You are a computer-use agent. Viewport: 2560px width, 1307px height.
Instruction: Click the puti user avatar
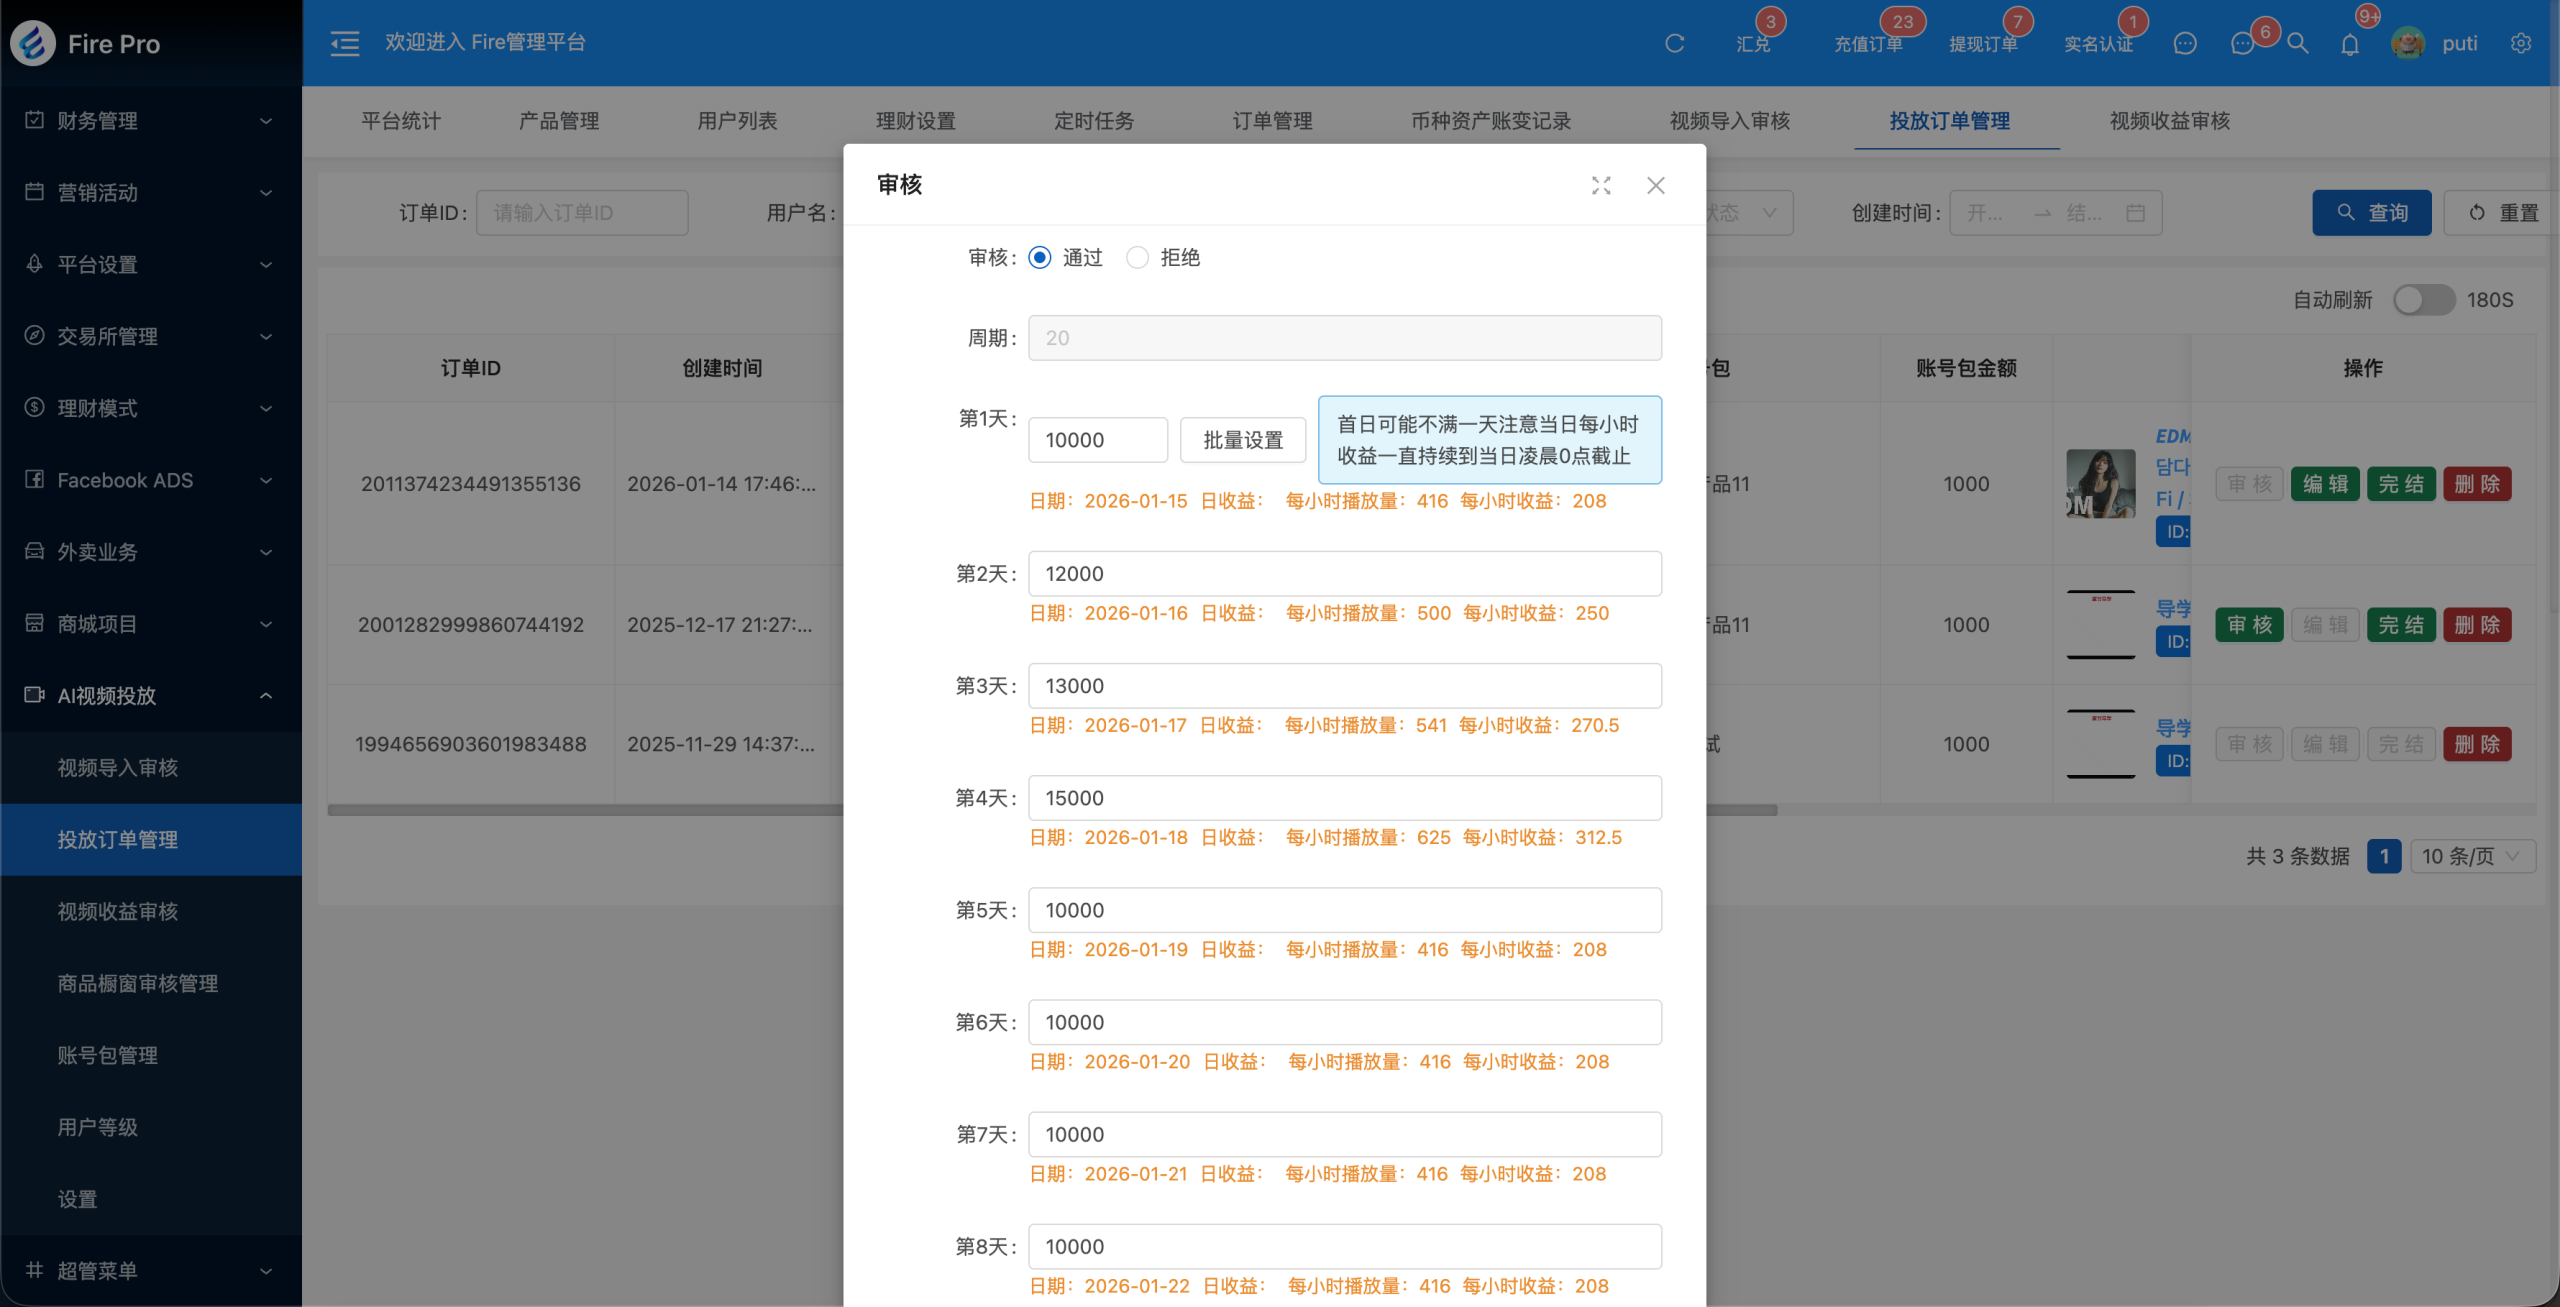point(2408,43)
